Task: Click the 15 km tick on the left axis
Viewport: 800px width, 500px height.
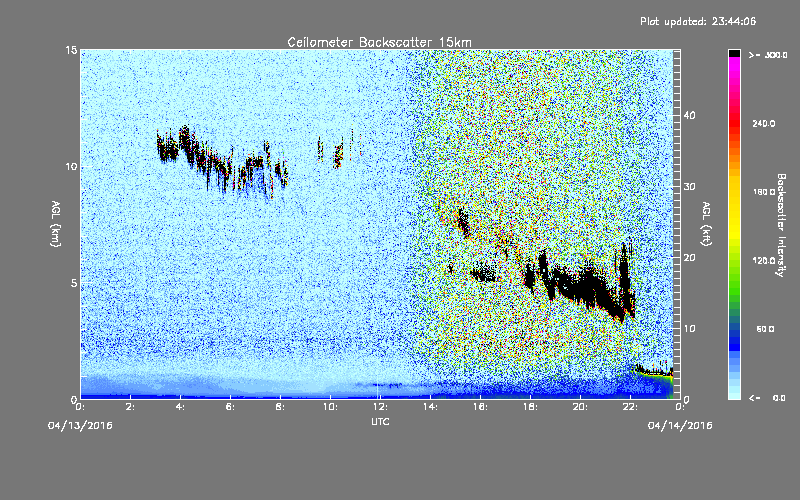Action: click(71, 50)
